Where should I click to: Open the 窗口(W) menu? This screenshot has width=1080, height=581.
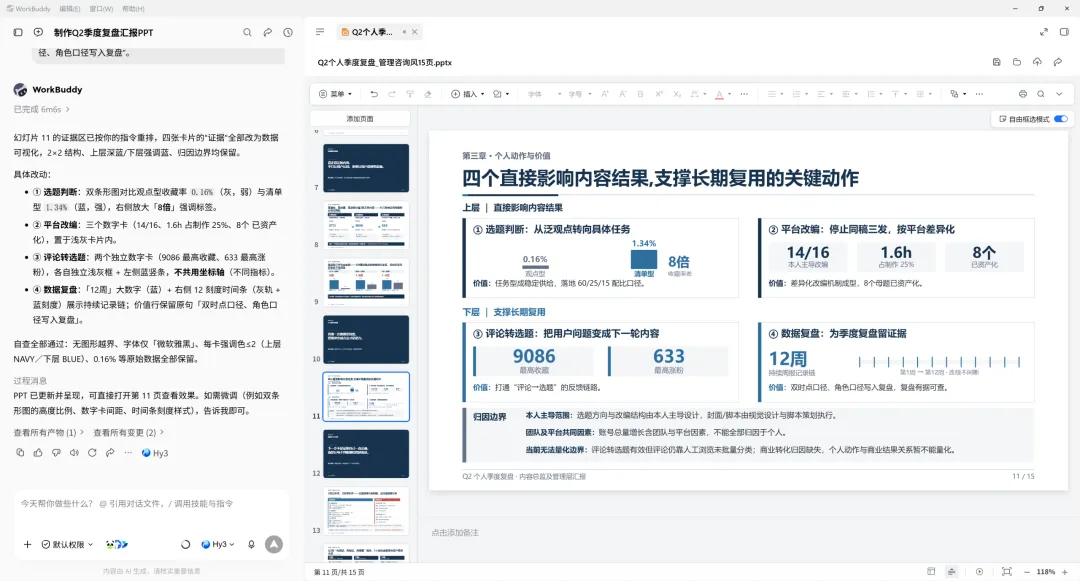[101, 9]
